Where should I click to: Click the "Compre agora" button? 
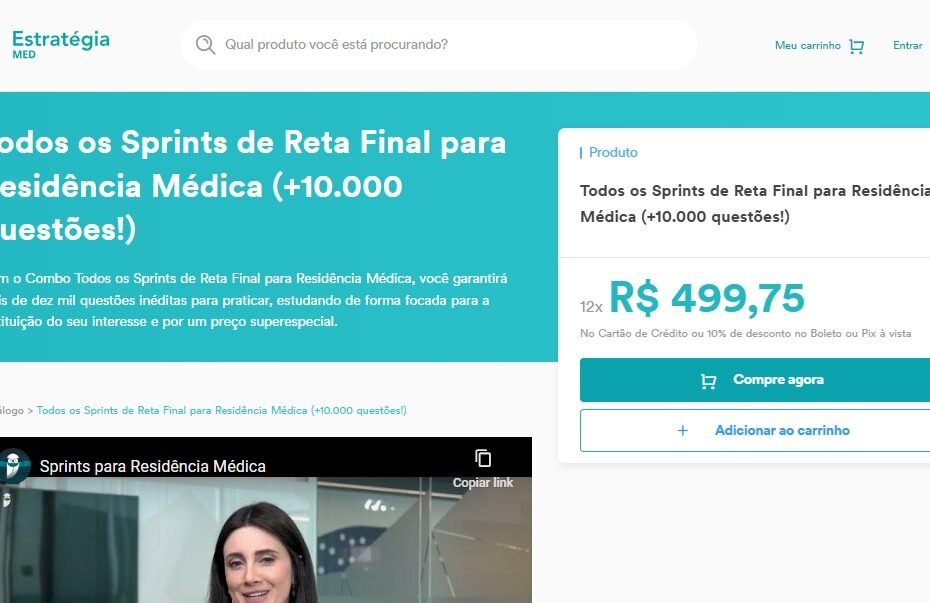(755, 380)
